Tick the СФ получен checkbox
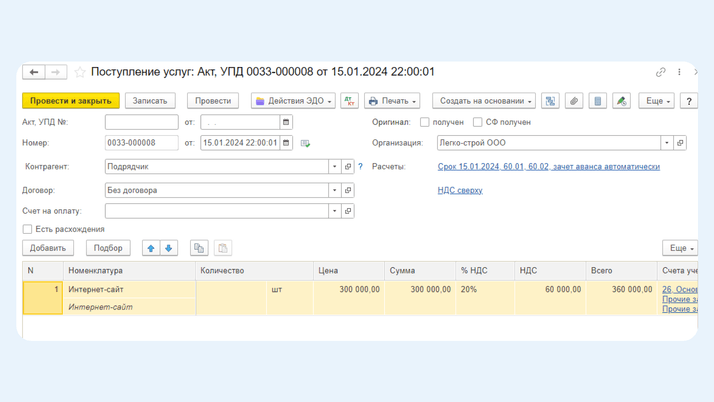The height and width of the screenshot is (402, 714). pos(477,122)
